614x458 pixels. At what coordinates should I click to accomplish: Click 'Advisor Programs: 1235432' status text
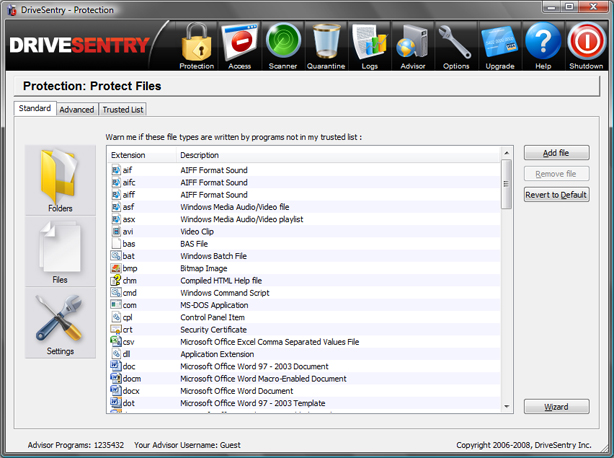[x=76, y=445]
